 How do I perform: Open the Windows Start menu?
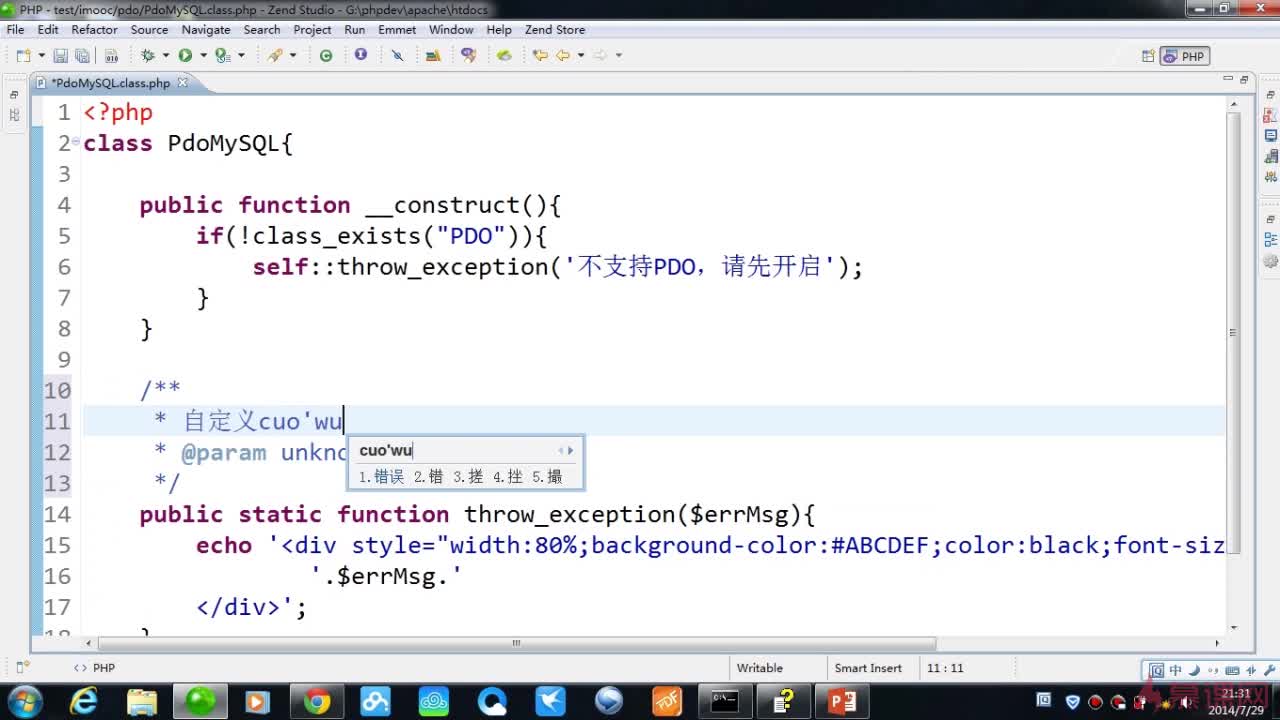[24, 702]
